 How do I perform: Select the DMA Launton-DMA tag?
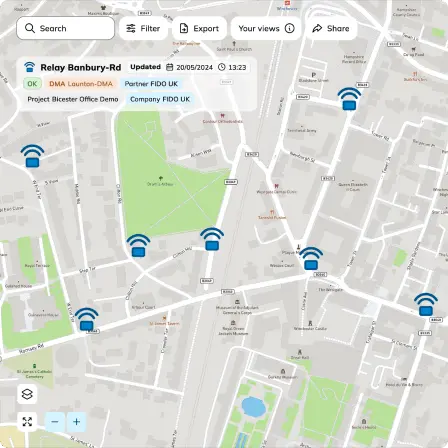point(81,84)
